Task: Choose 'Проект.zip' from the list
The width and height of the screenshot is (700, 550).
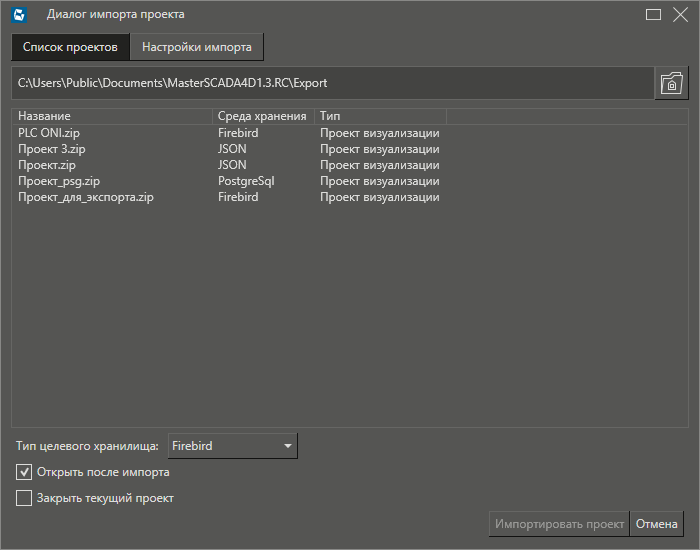Action: pos(47,165)
